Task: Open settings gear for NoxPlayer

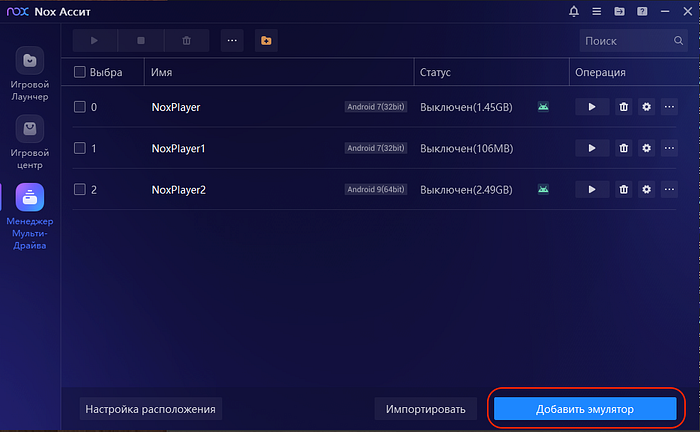Action: coord(646,107)
